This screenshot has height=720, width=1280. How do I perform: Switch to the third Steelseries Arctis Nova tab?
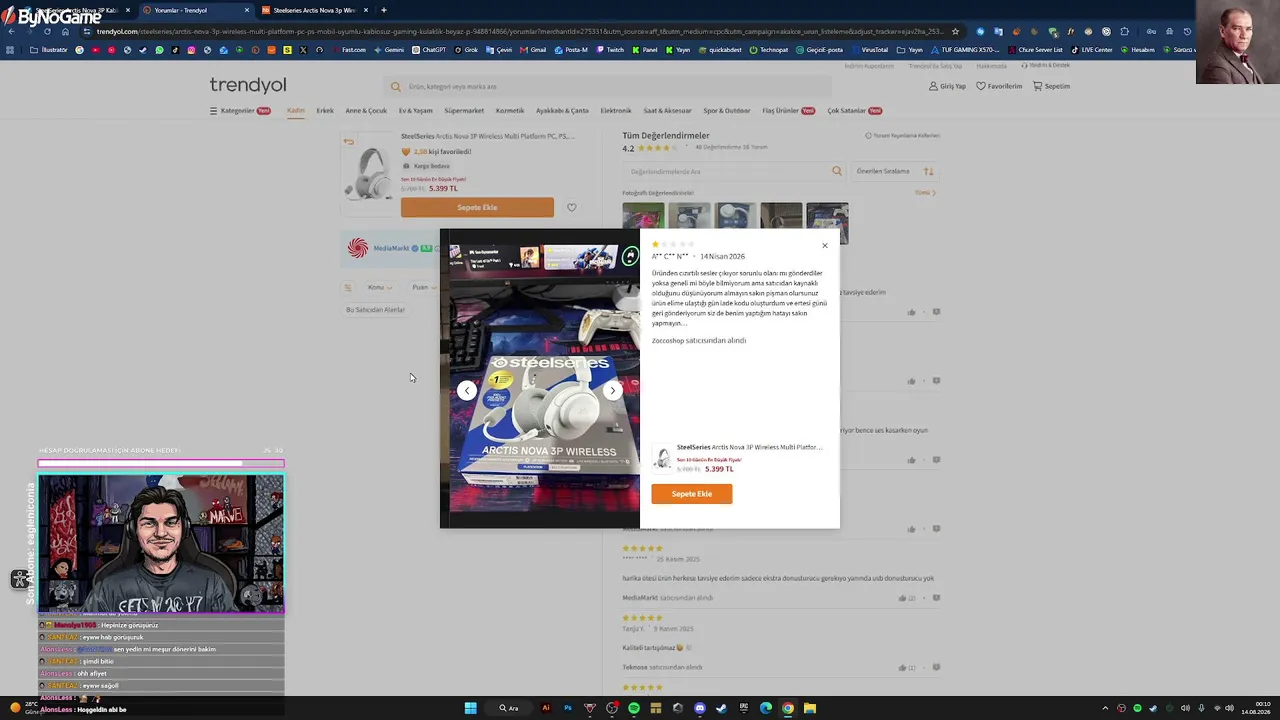pyautogui.click(x=315, y=10)
